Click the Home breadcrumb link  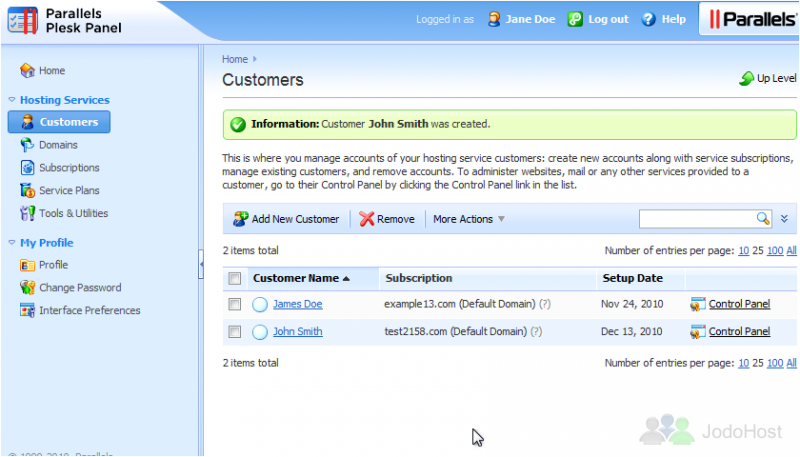(235, 59)
